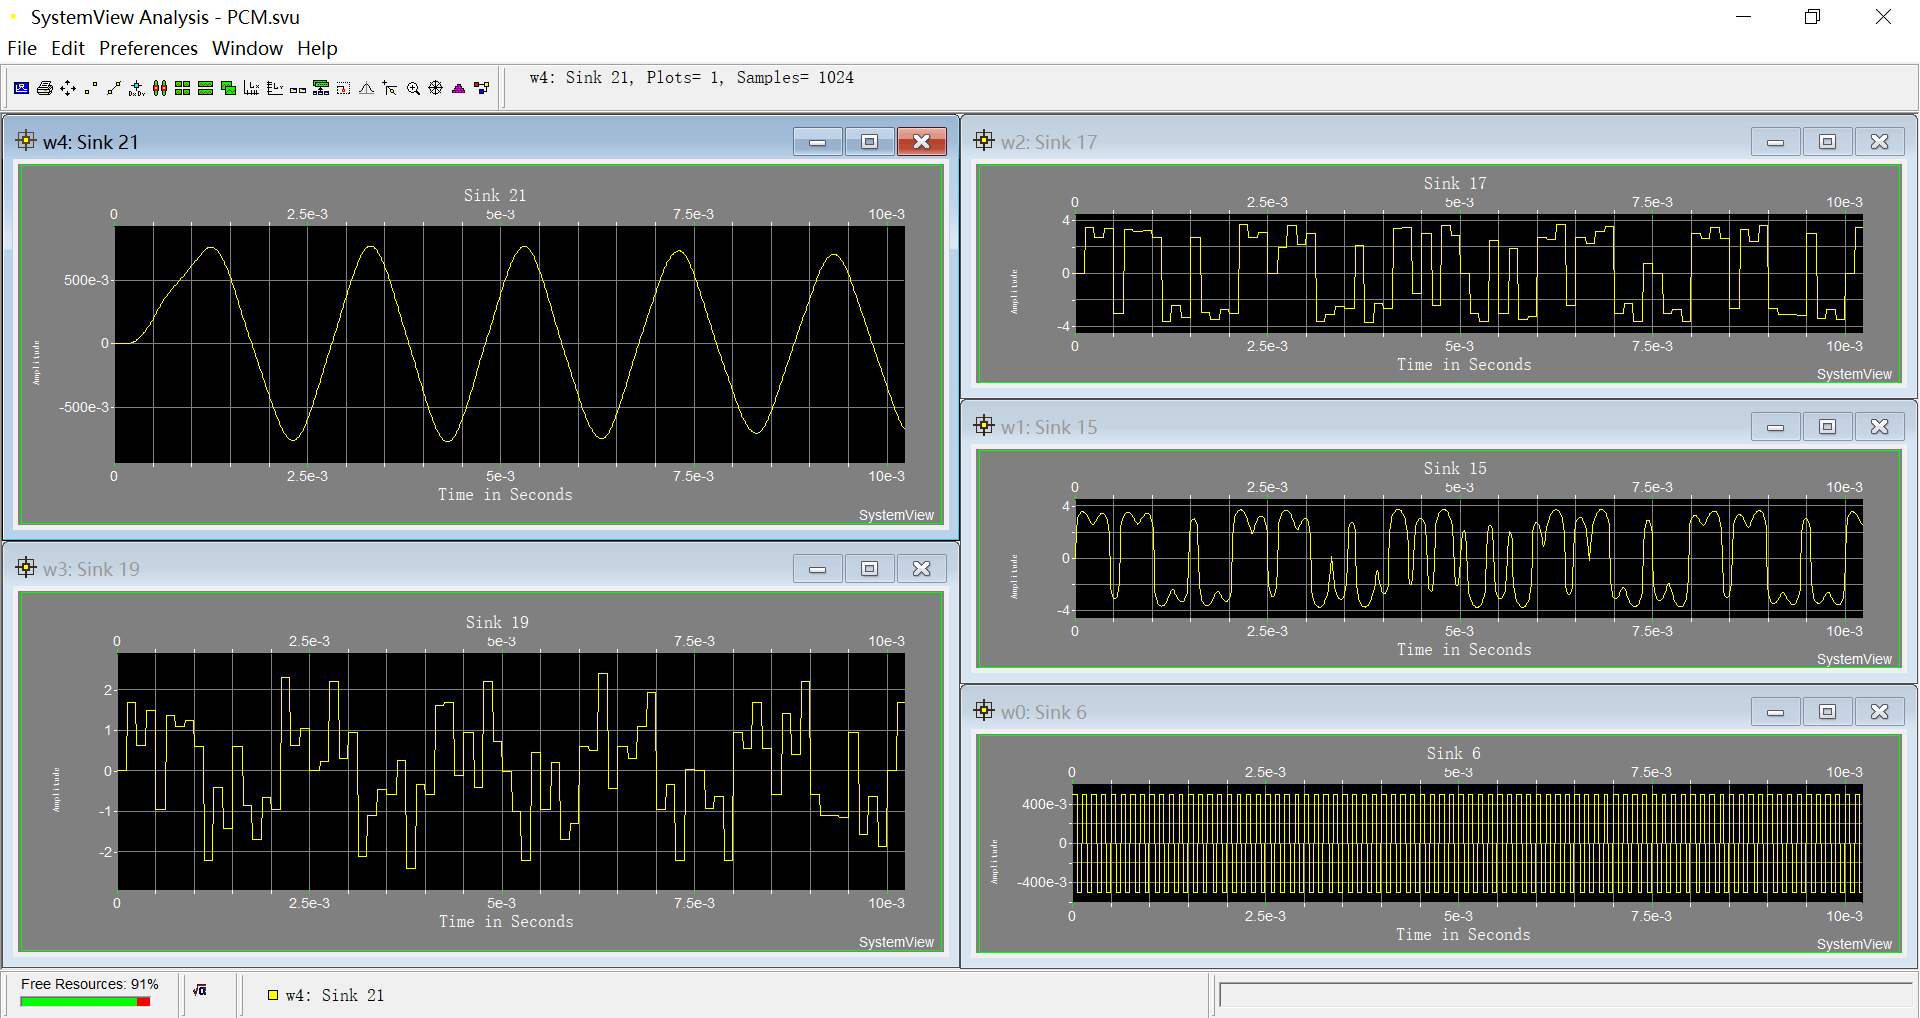Click the "Sink 19" plot title
Image resolution: width=1920 pixels, height=1018 pixels.
497,622
